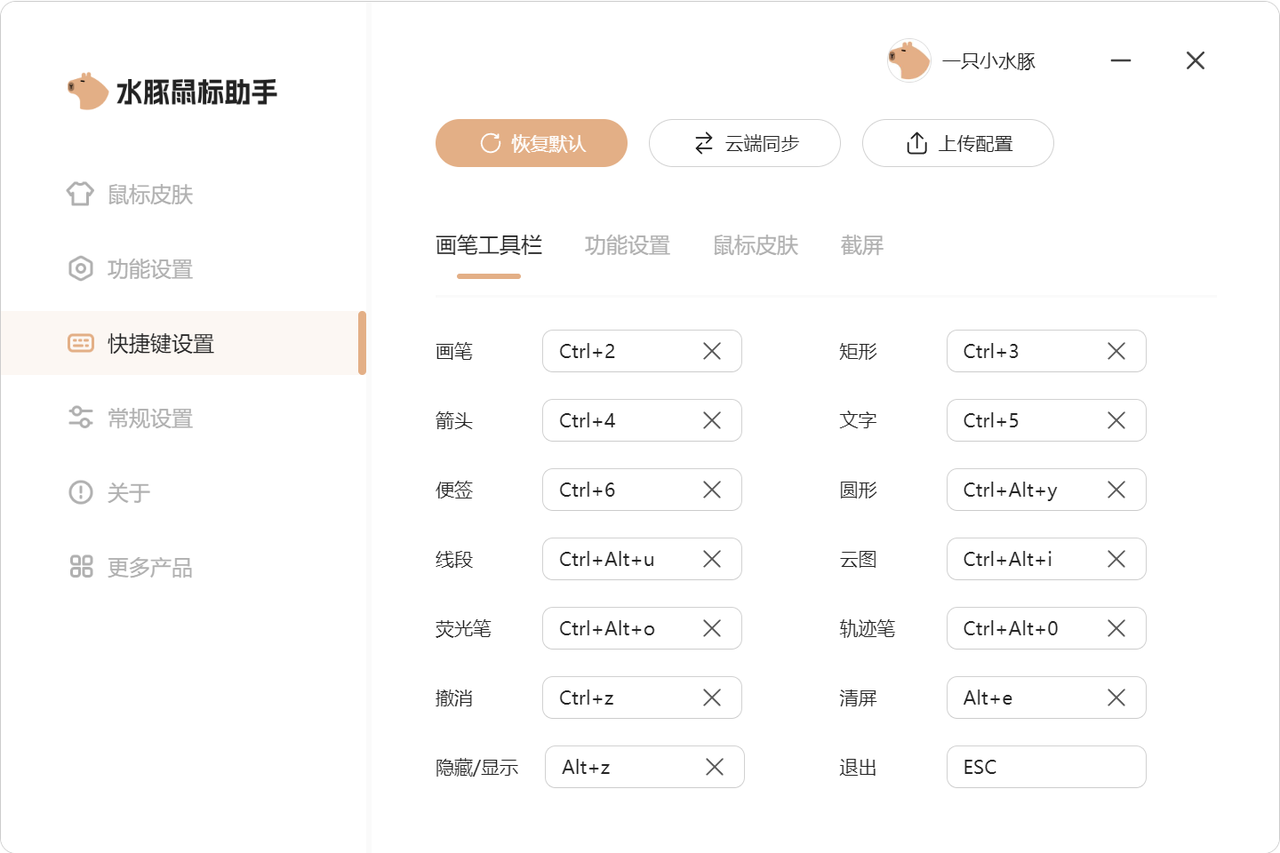The image size is (1280, 853).
Task: Click the 恢复默认 button
Action: pyautogui.click(x=531, y=143)
